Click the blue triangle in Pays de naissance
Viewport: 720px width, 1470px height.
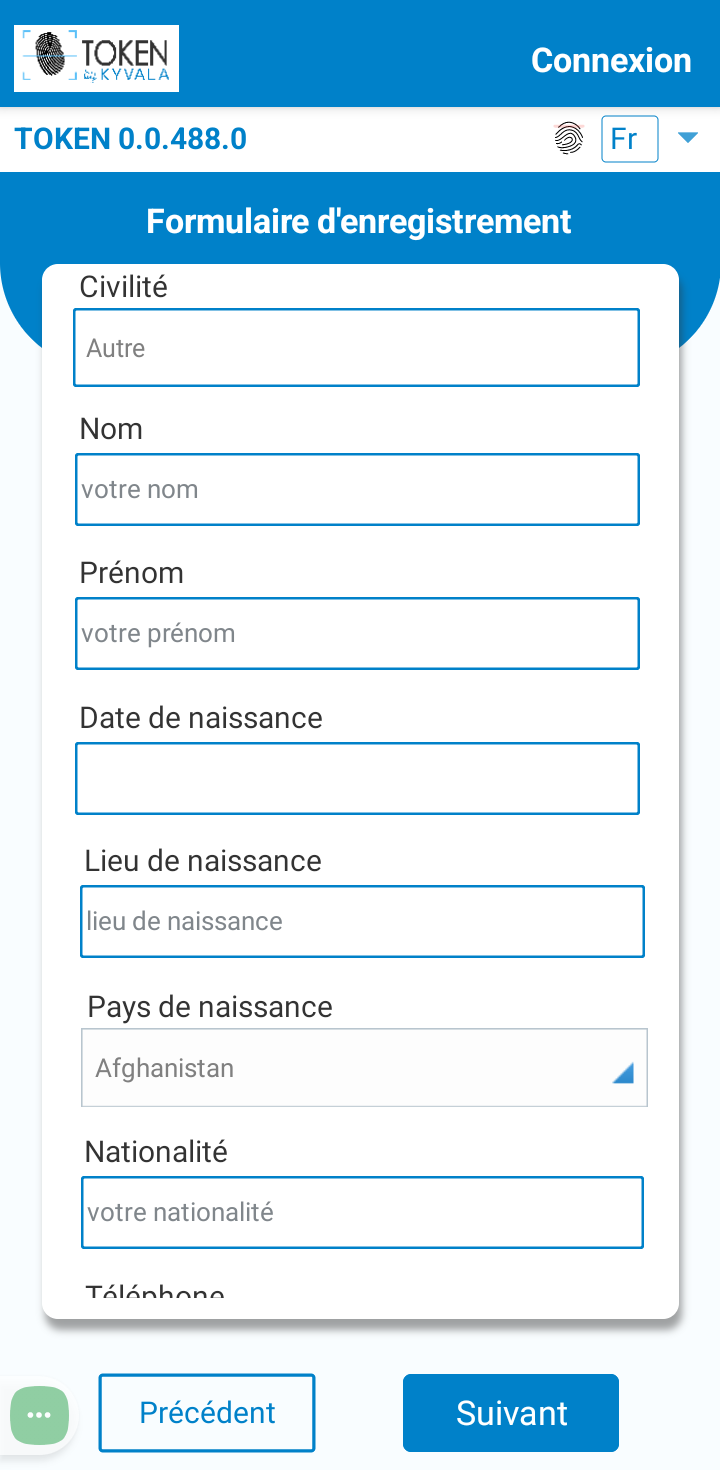[x=623, y=1073]
